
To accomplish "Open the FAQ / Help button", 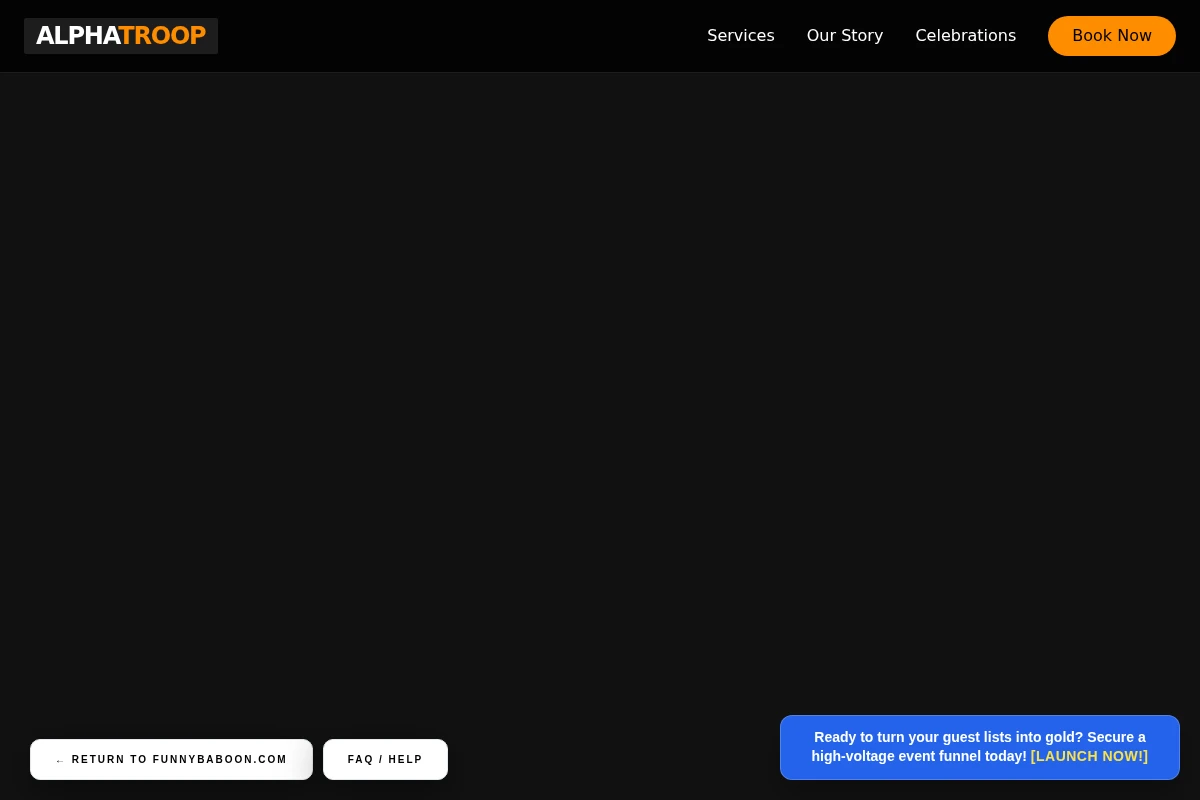I will coord(385,760).
